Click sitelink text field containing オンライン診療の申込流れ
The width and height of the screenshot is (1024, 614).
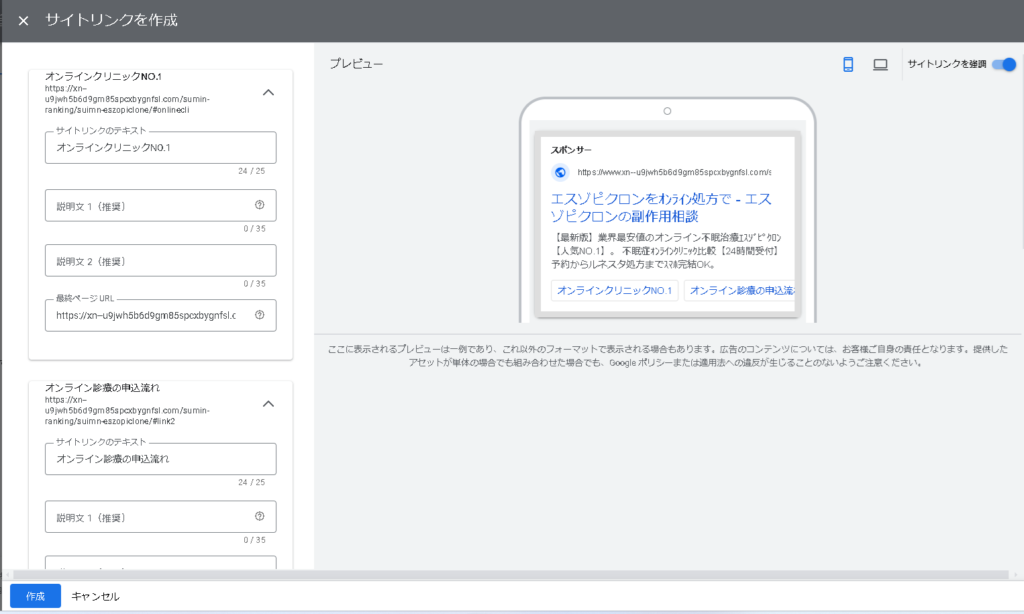click(161, 459)
